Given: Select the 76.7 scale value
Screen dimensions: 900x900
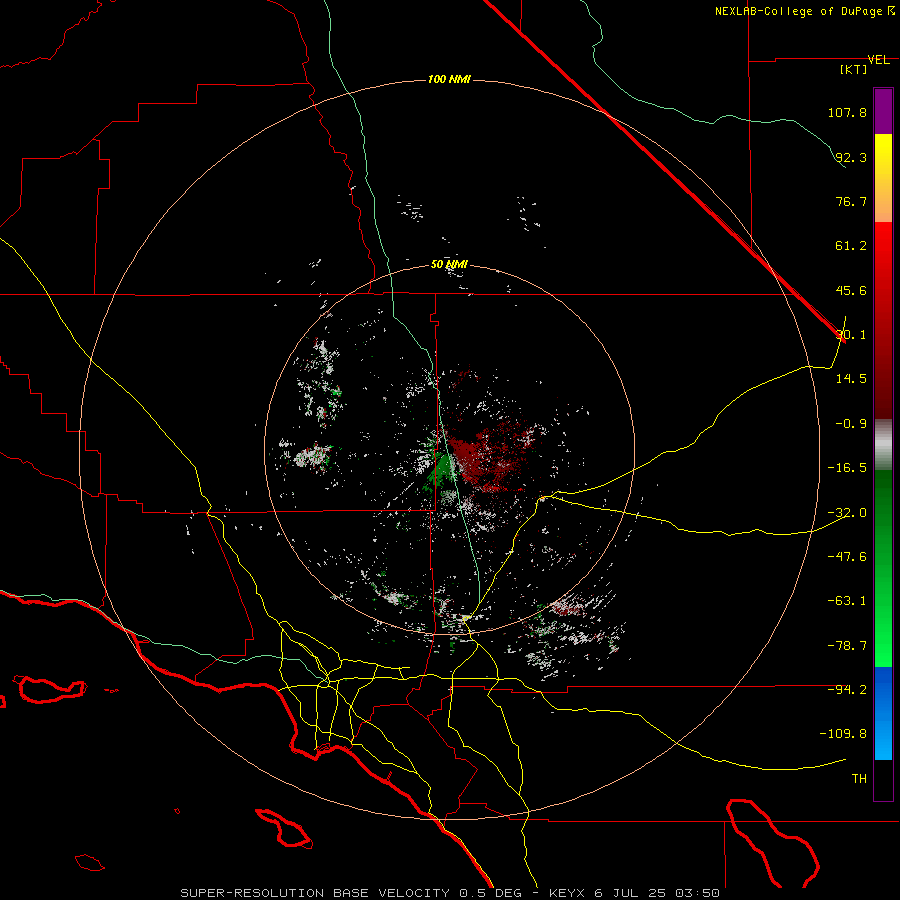Looking at the screenshot, I should pos(851,201).
